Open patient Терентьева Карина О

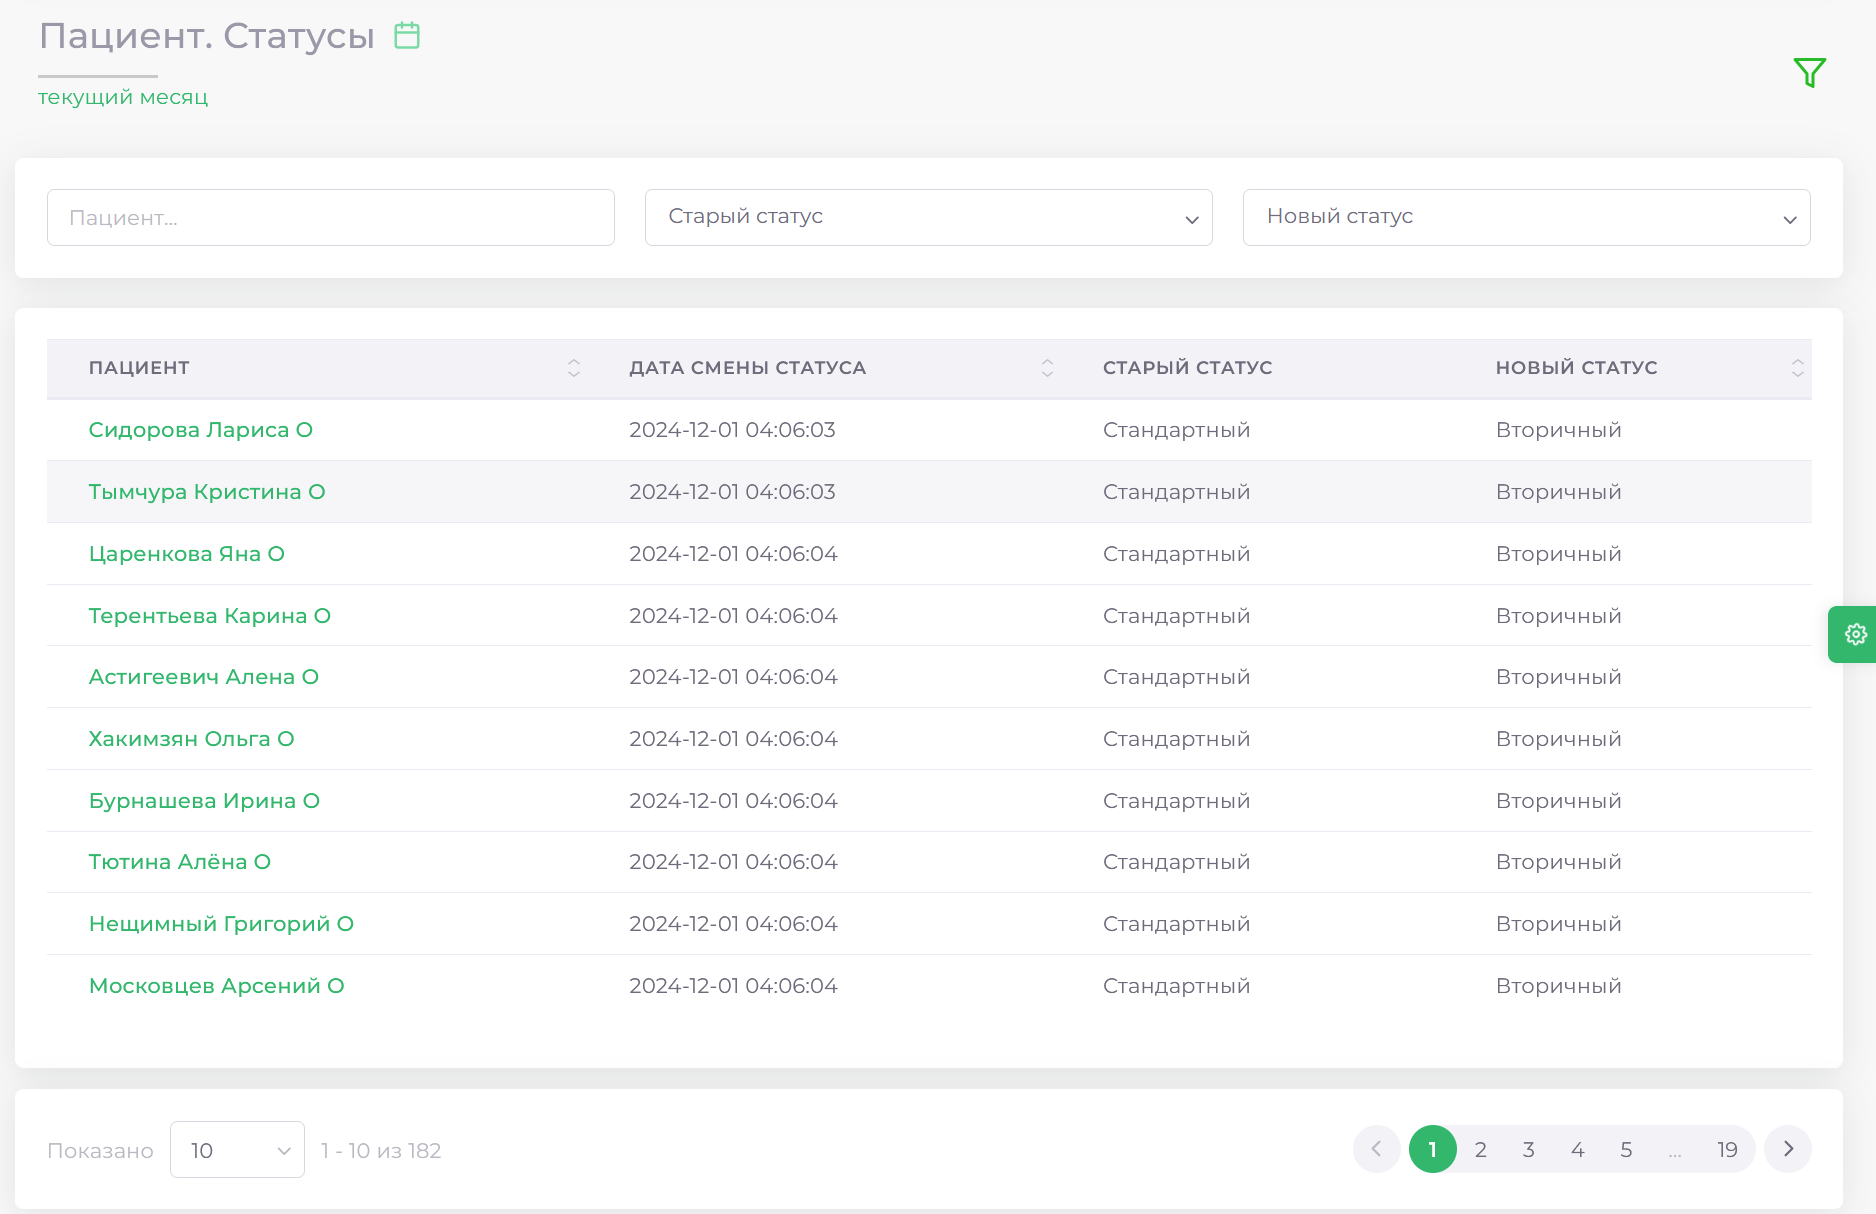coord(210,616)
